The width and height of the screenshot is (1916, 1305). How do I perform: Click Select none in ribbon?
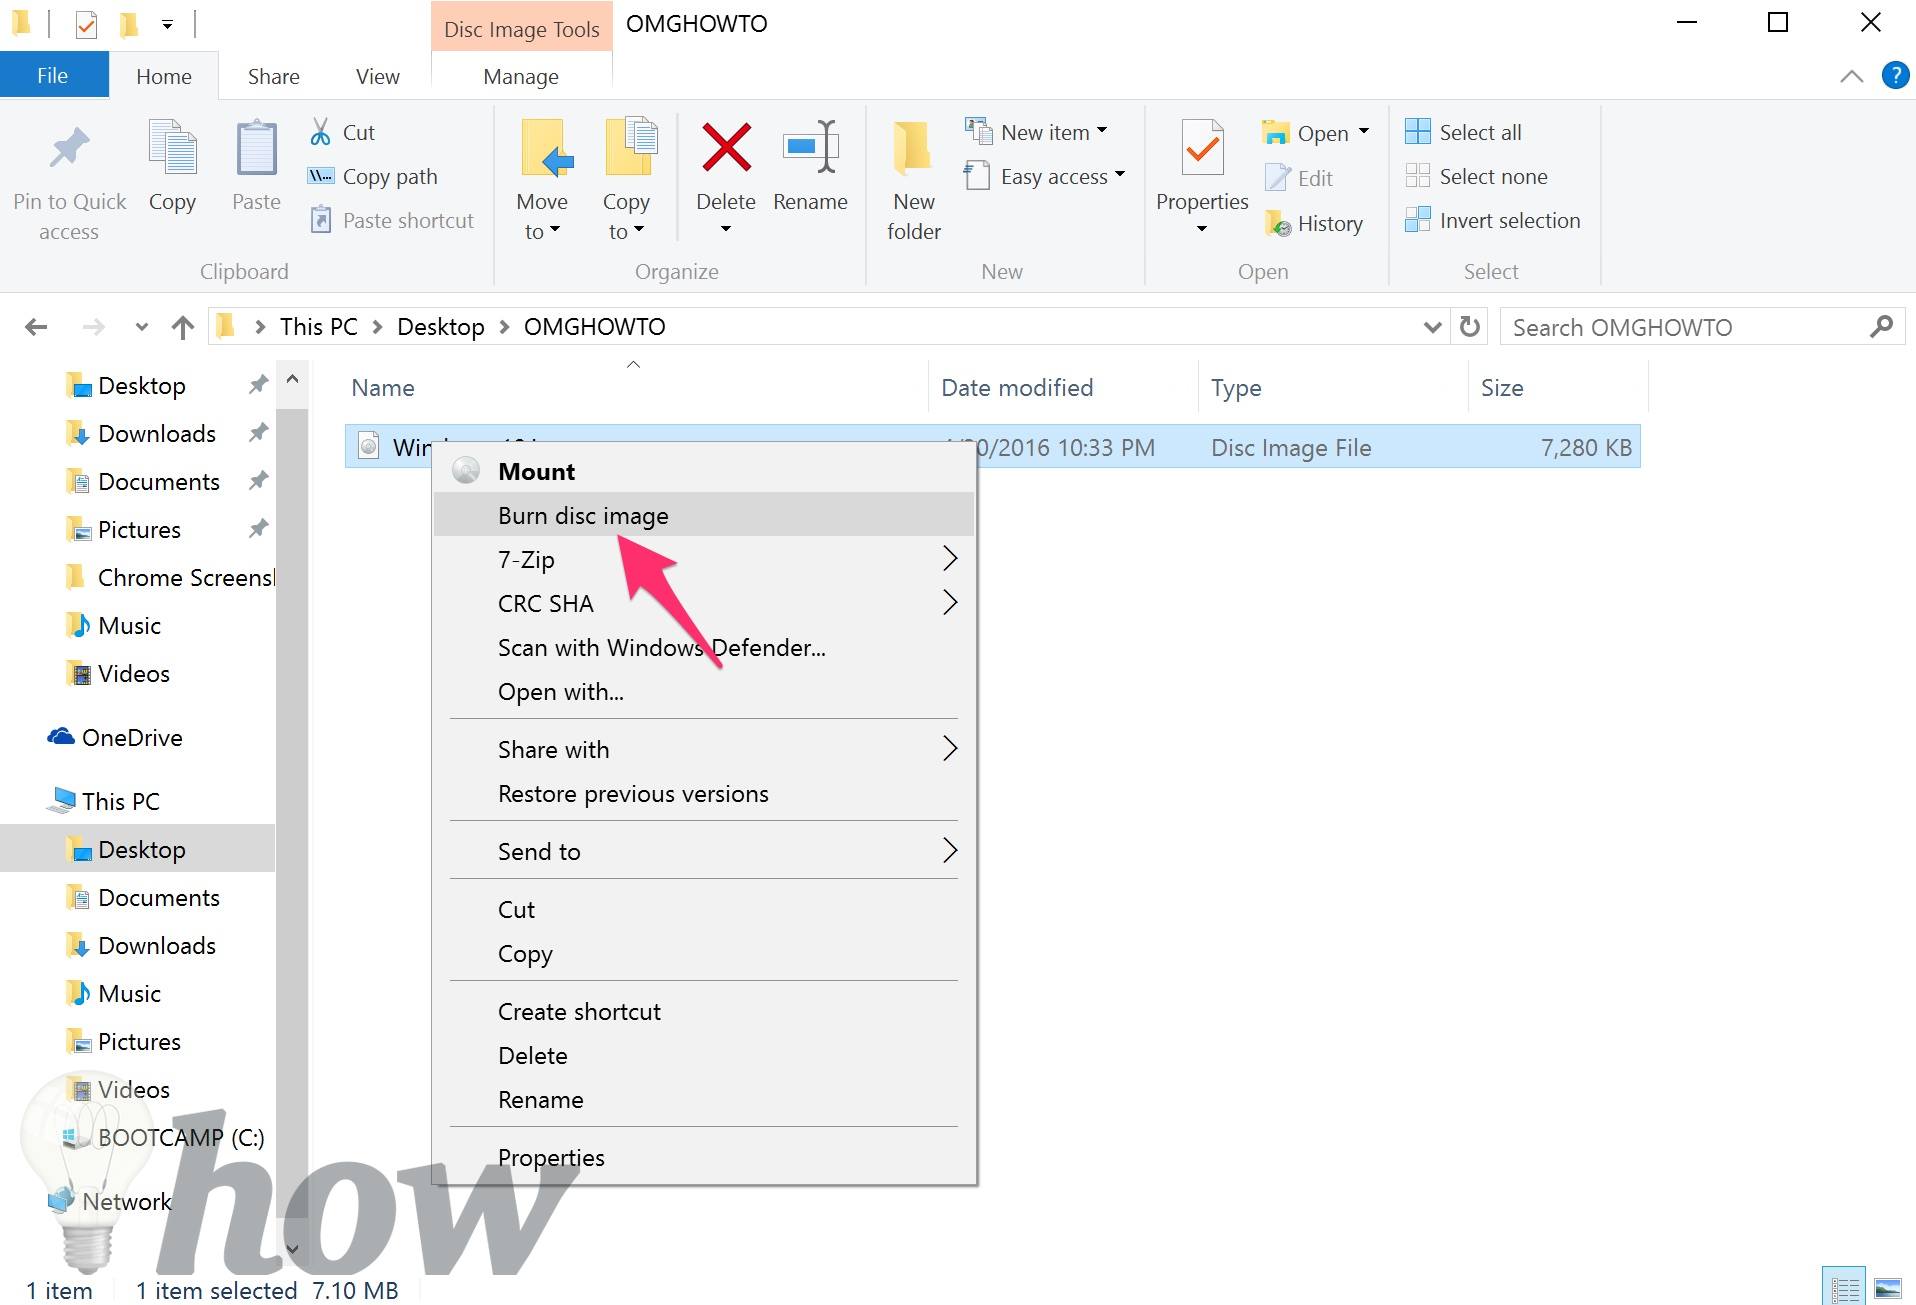pyautogui.click(x=1476, y=176)
